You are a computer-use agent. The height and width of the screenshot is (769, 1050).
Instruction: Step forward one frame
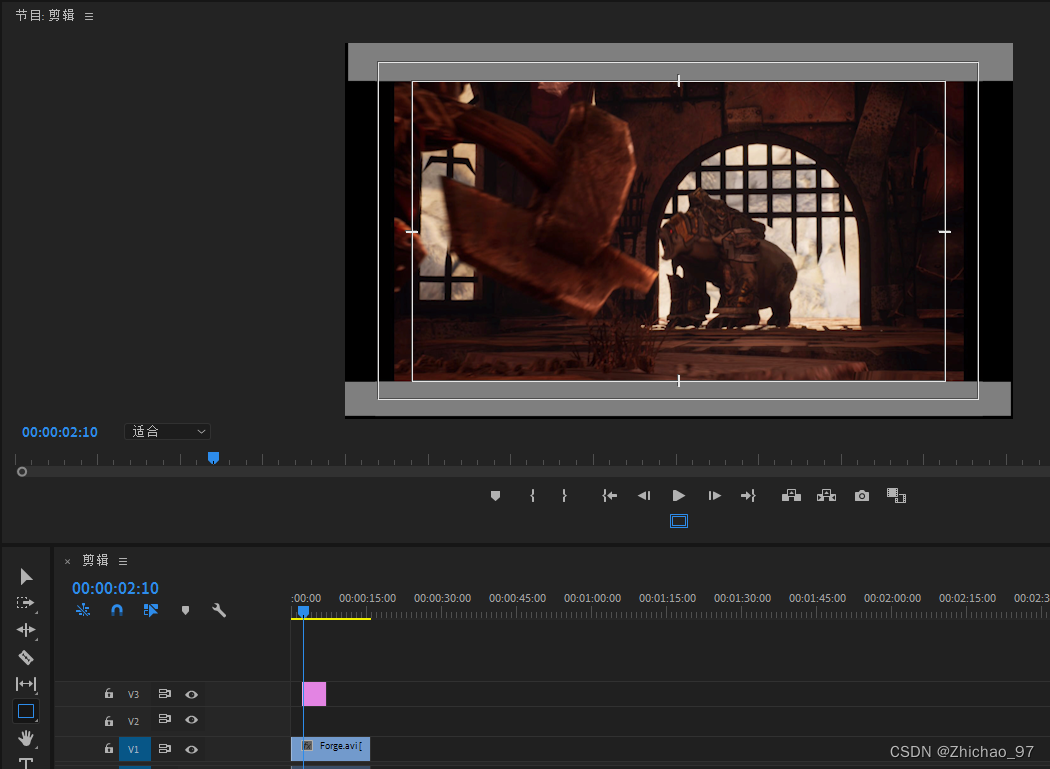(715, 496)
